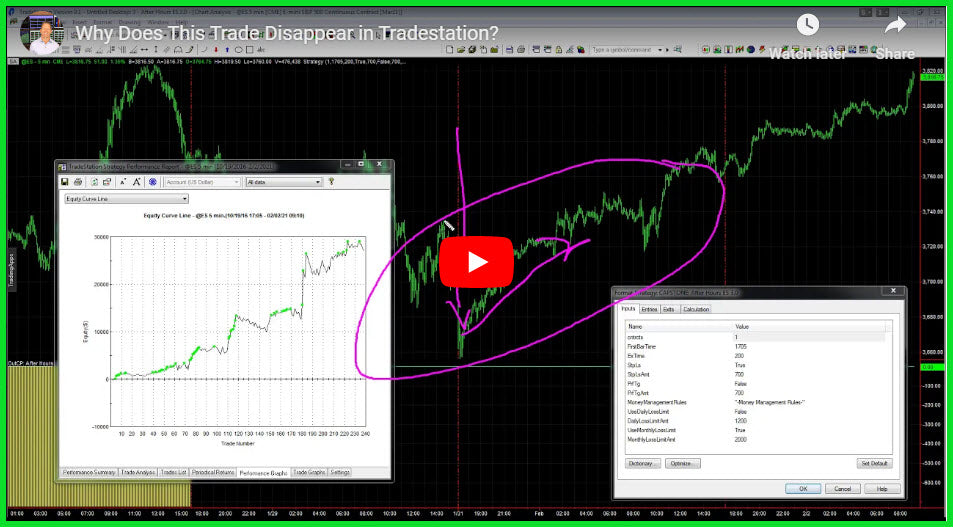This screenshot has width=953, height=527.
Task: Switch to Trade Analysis tab
Action: click(x=137, y=472)
